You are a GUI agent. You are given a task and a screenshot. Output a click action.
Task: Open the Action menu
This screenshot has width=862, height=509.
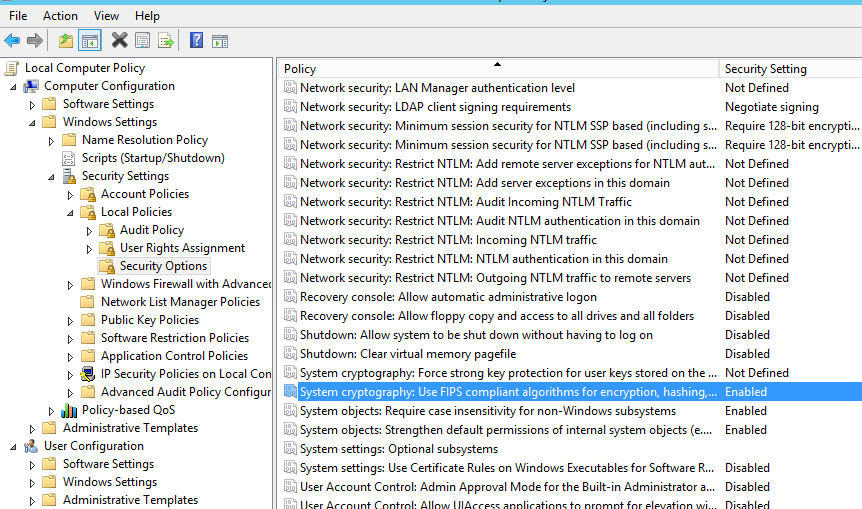click(x=60, y=16)
